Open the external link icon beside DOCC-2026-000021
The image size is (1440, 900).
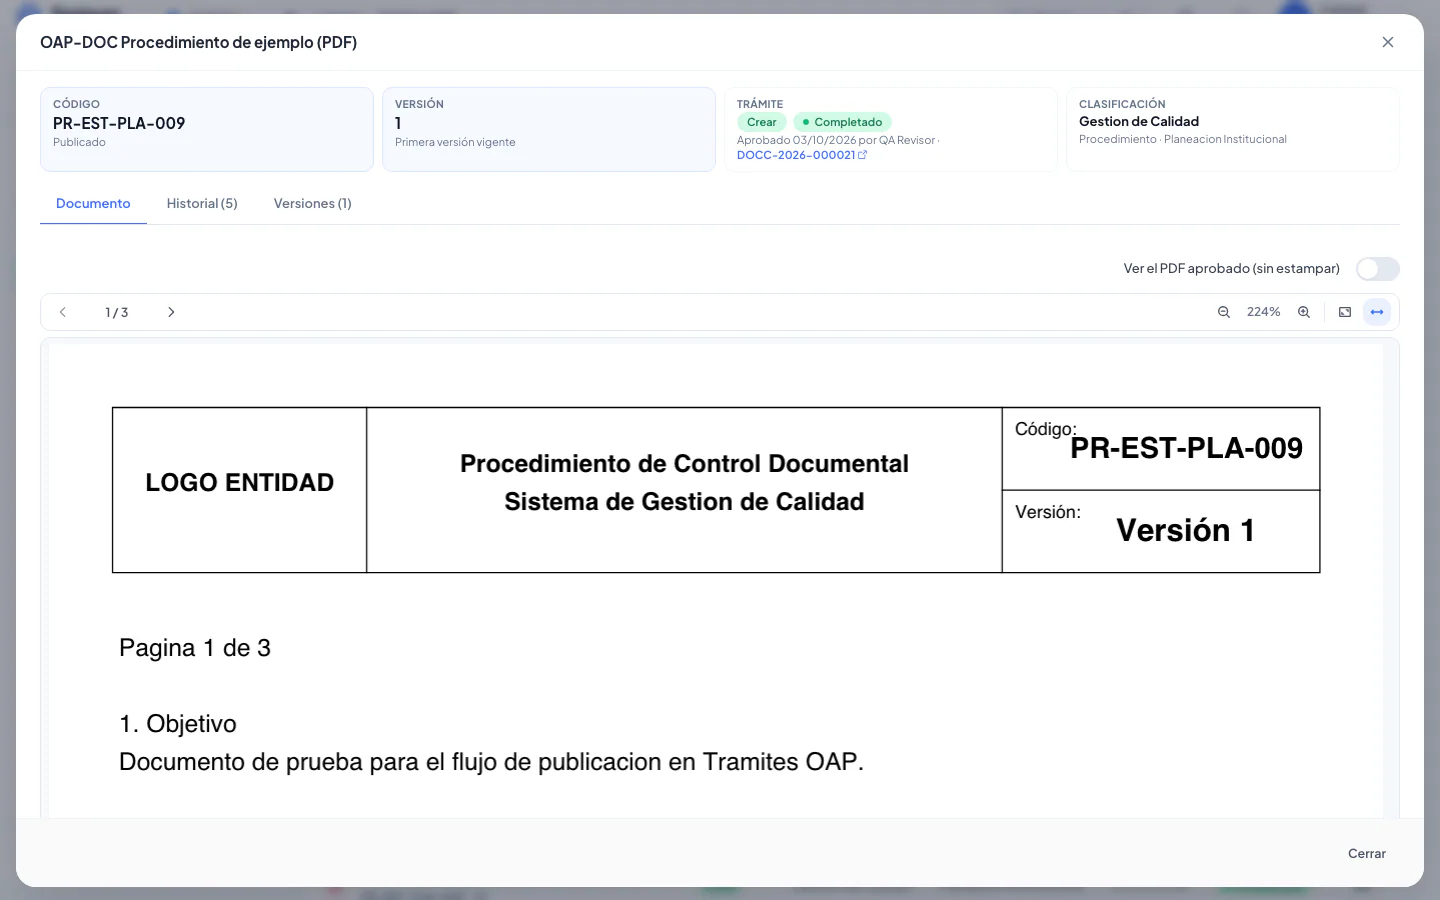[863, 155]
